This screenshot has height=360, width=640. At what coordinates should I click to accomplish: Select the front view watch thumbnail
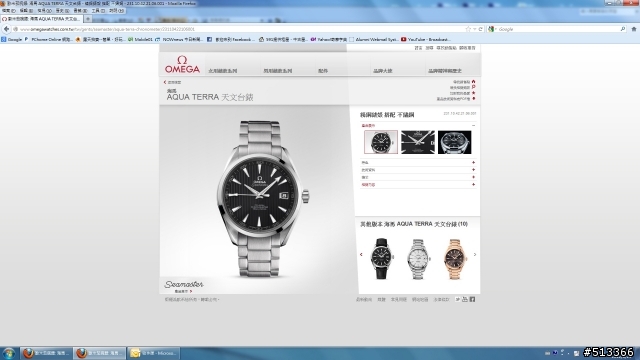(x=381, y=142)
